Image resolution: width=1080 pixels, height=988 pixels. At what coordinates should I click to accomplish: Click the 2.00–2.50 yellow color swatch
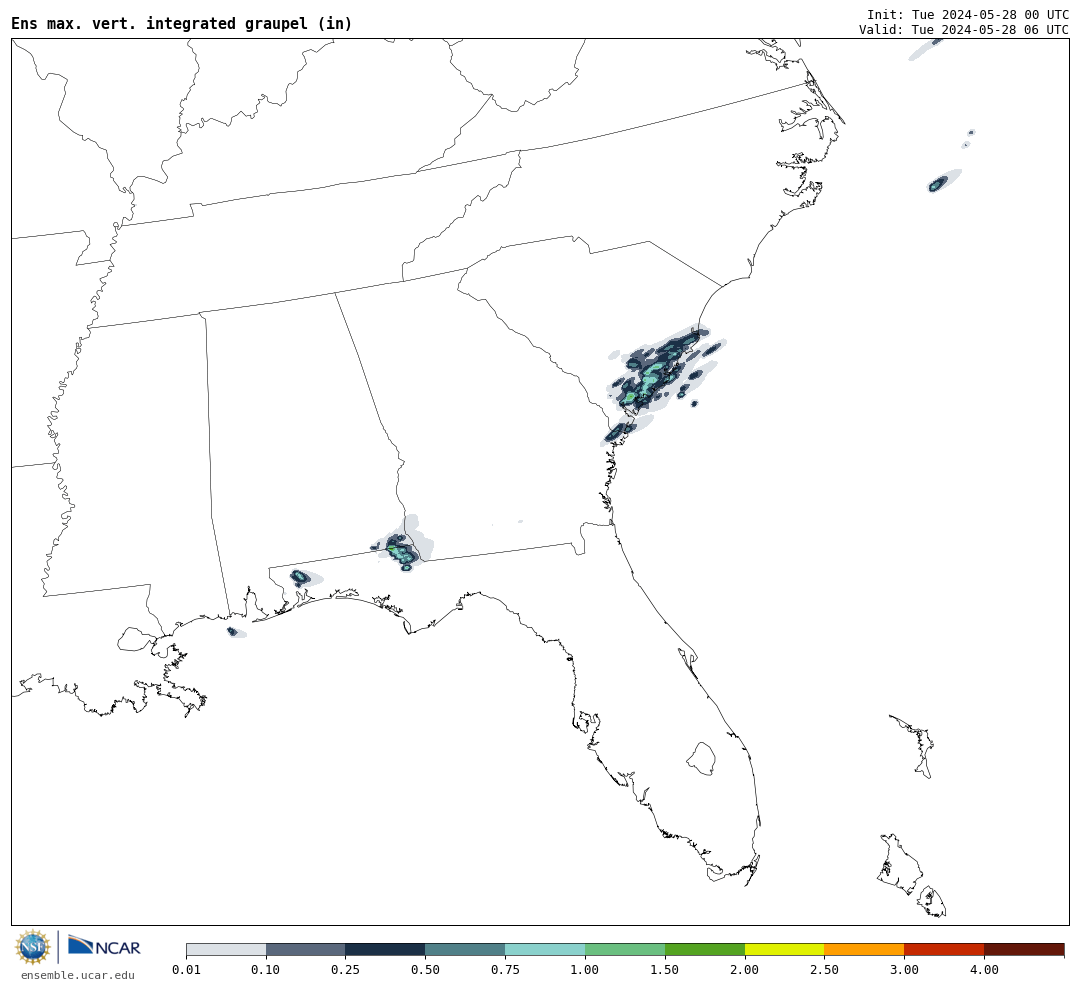pyautogui.click(x=785, y=950)
